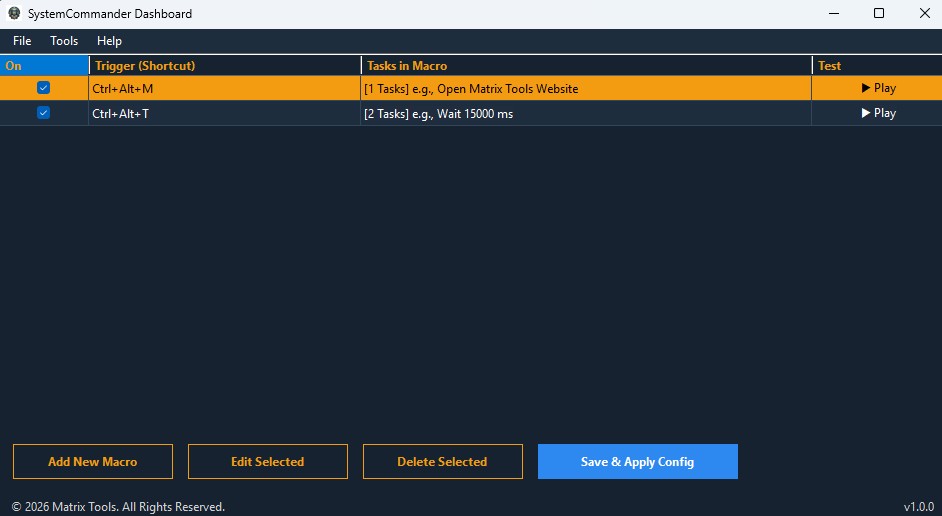
Task: Click the Matrix Tools copyright text
Action: click(118, 507)
